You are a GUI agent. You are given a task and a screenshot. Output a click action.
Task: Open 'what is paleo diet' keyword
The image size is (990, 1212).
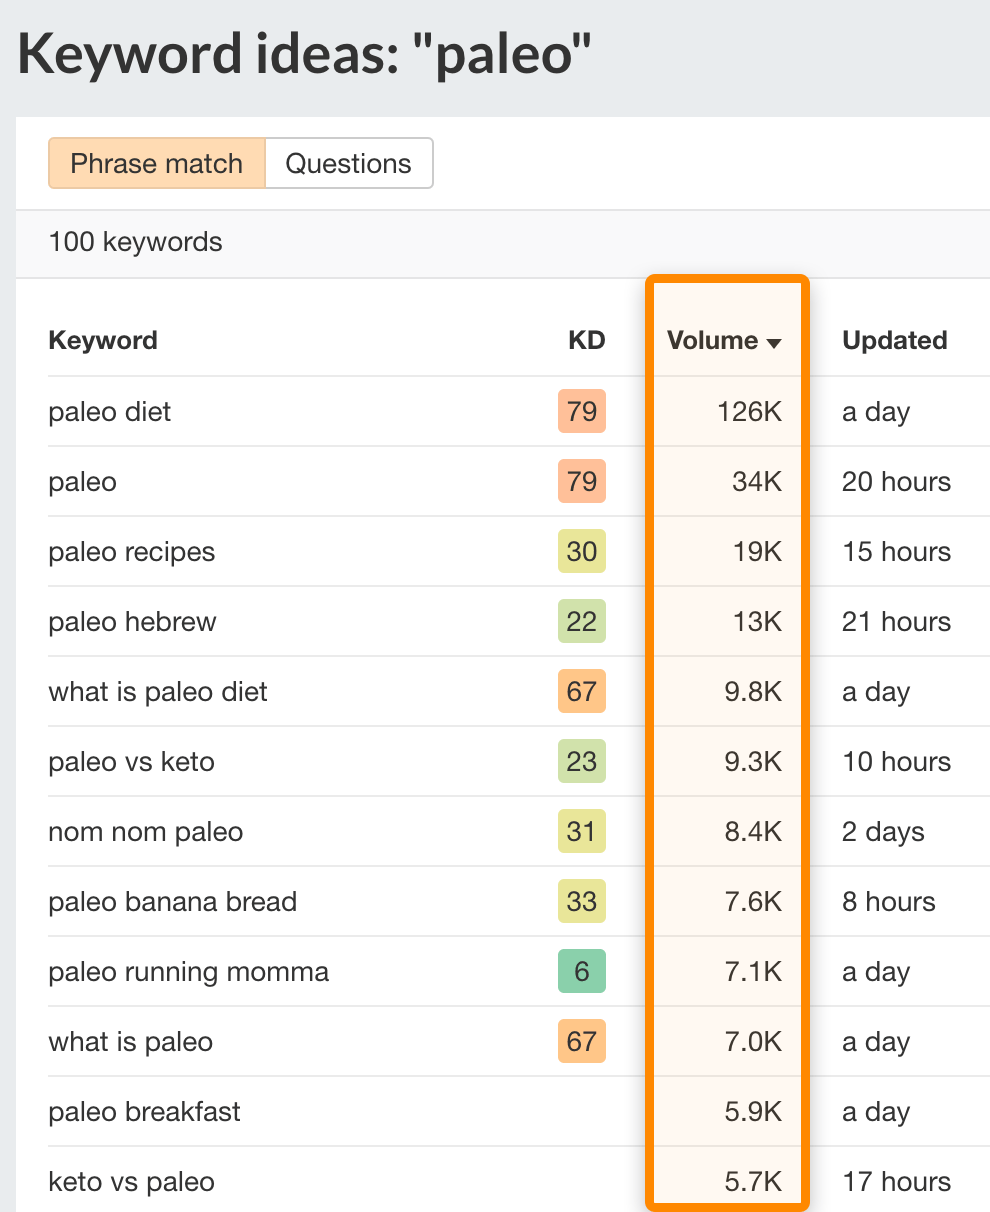[158, 692]
